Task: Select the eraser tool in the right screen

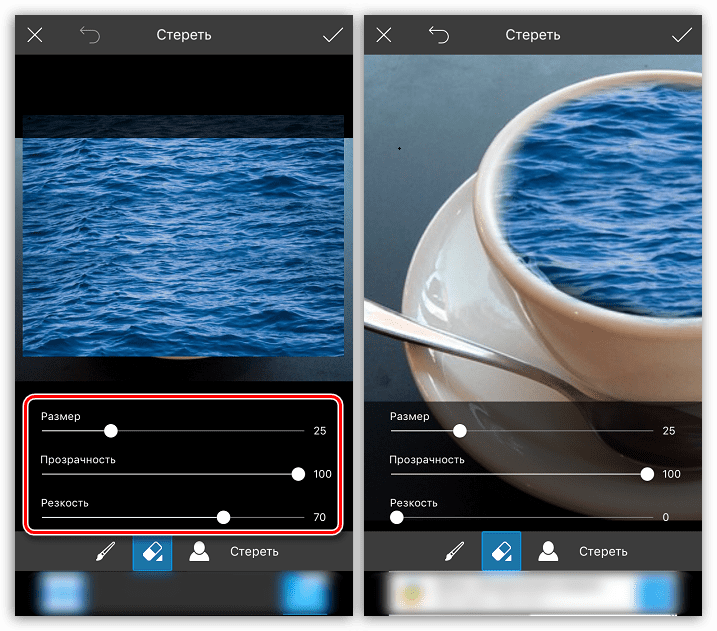Action: click(501, 551)
